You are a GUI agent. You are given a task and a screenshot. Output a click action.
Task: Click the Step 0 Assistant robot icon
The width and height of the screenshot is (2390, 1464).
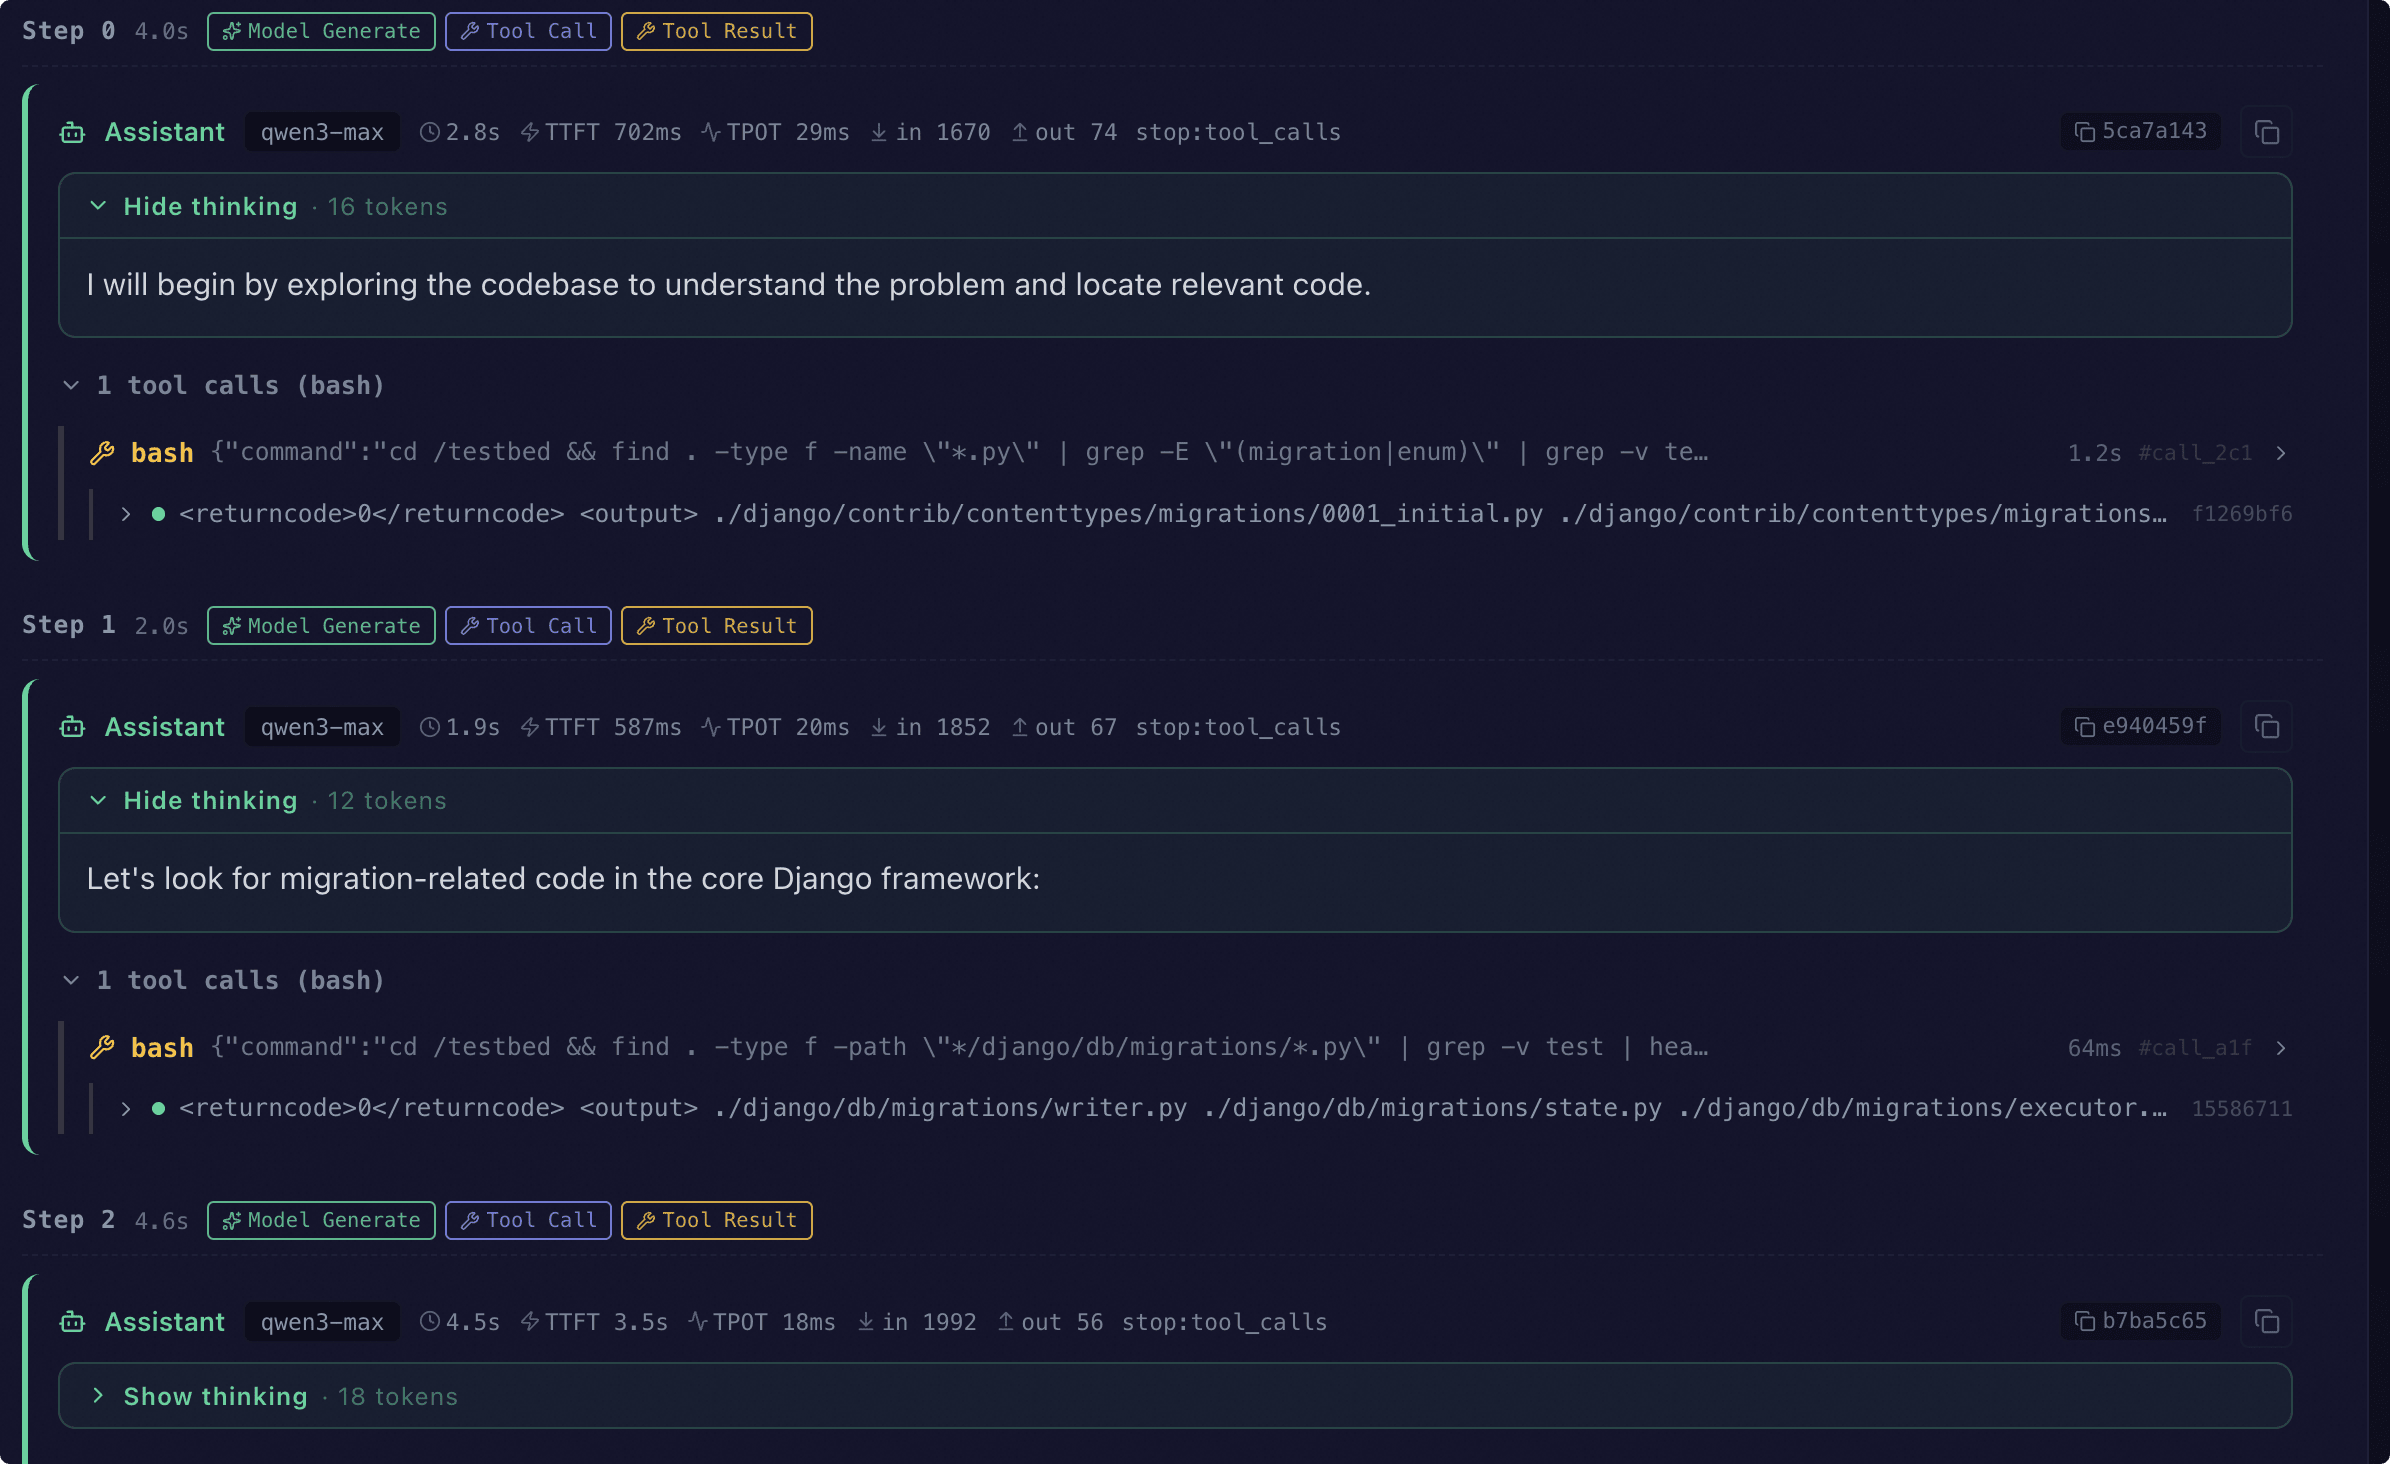[73, 132]
